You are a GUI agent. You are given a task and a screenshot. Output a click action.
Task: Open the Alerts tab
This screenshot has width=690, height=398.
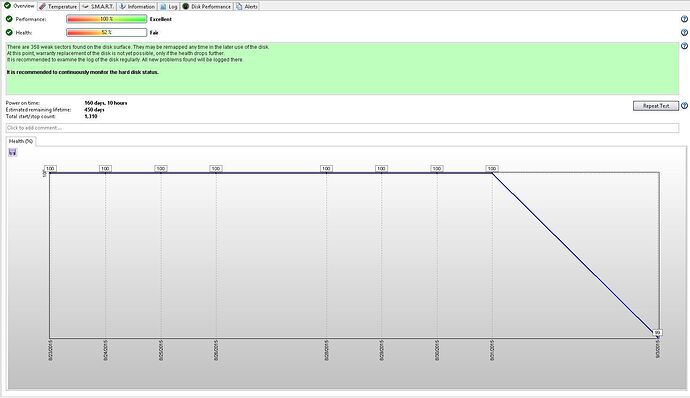247,7
